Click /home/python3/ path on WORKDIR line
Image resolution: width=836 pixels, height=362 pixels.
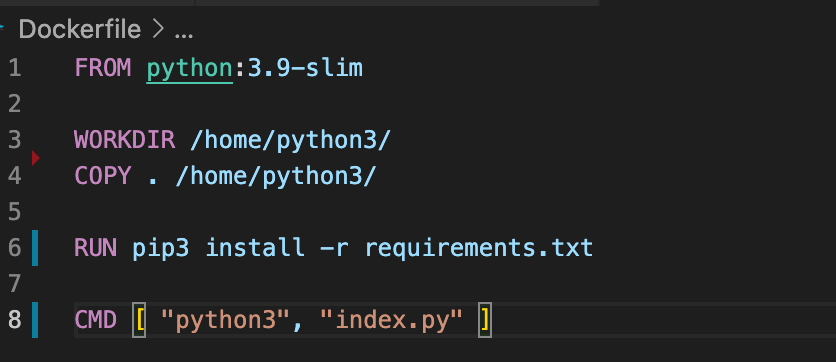point(291,141)
